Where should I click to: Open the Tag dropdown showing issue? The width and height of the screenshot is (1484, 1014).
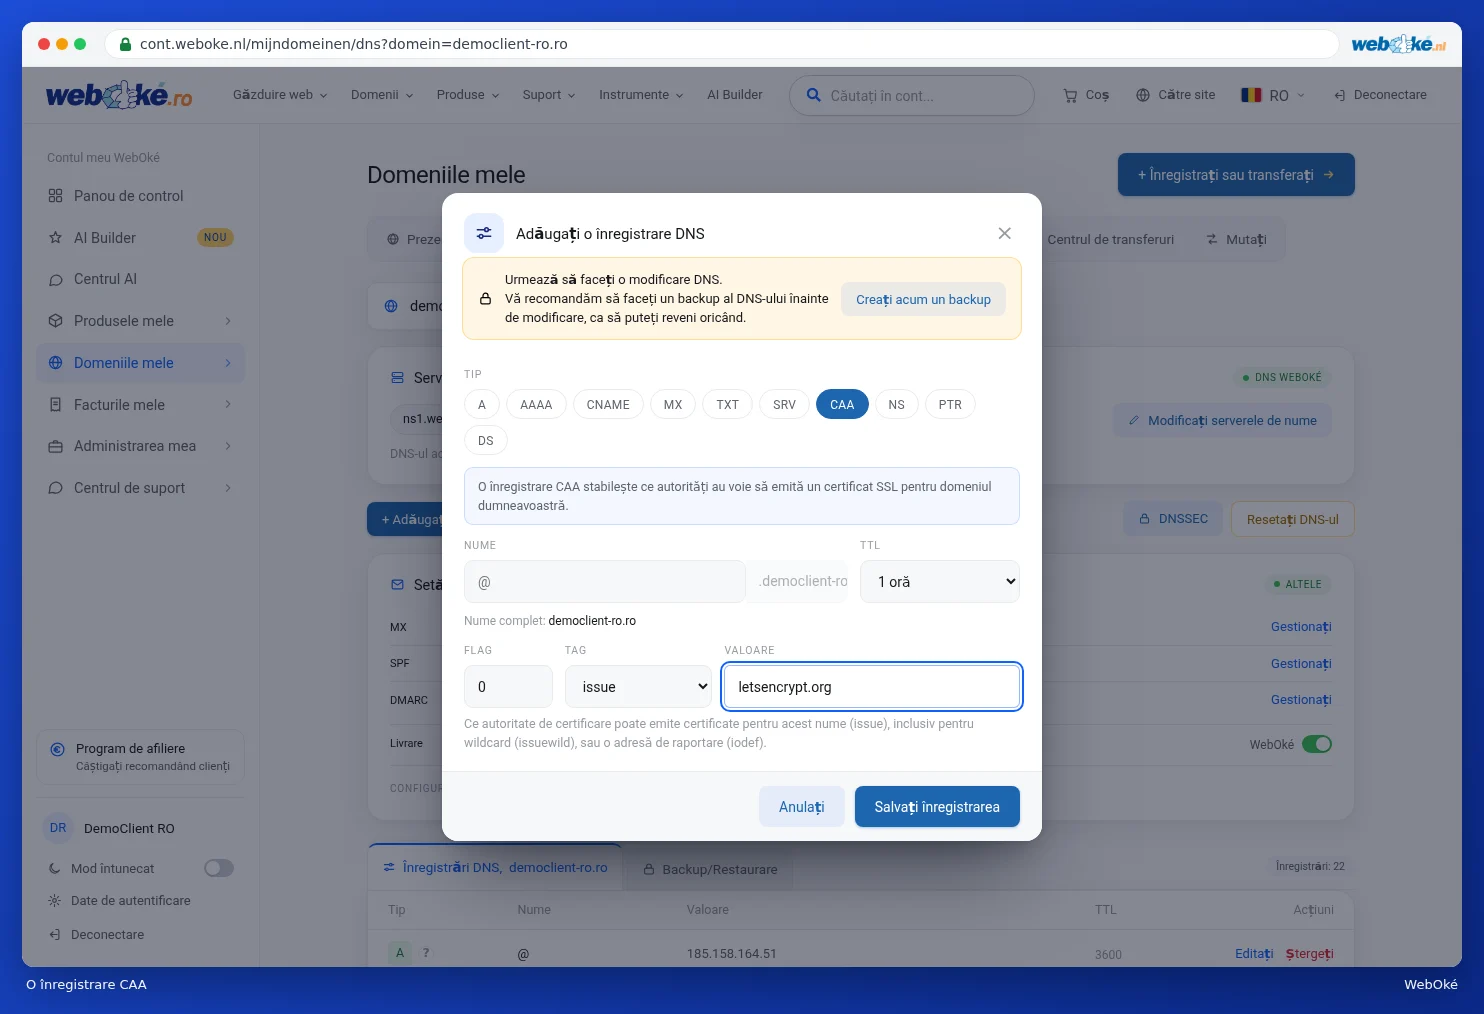point(638,687)
